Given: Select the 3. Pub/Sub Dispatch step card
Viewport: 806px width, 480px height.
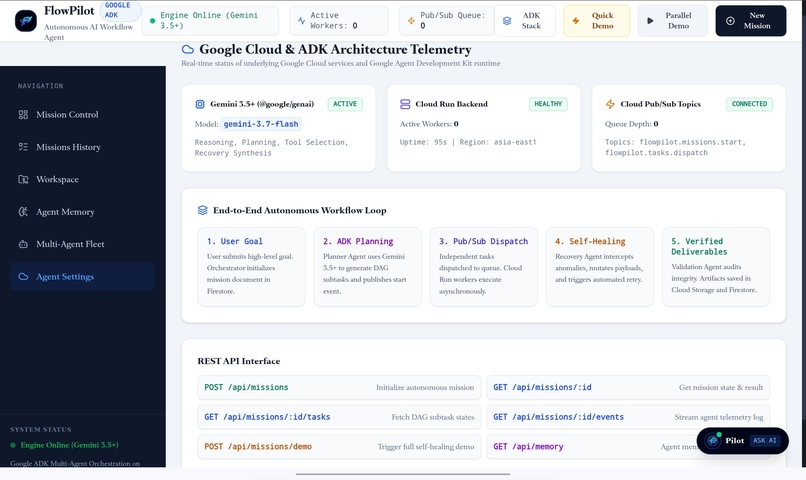Looking at the screenshot, I should (x=484, y=267).
